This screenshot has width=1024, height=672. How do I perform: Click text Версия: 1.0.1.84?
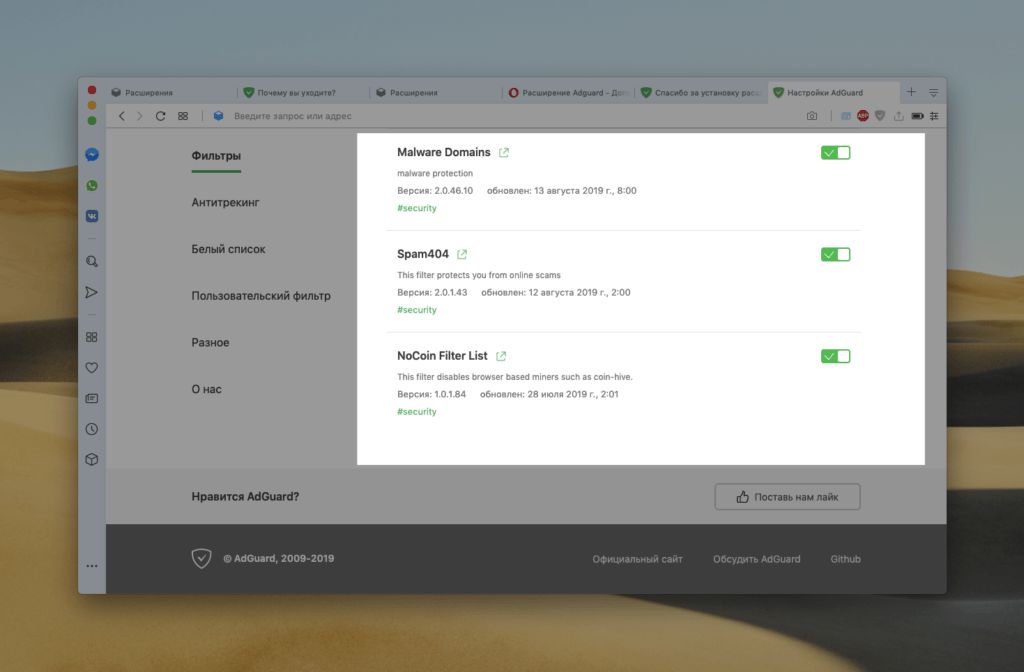click(432, 394)
